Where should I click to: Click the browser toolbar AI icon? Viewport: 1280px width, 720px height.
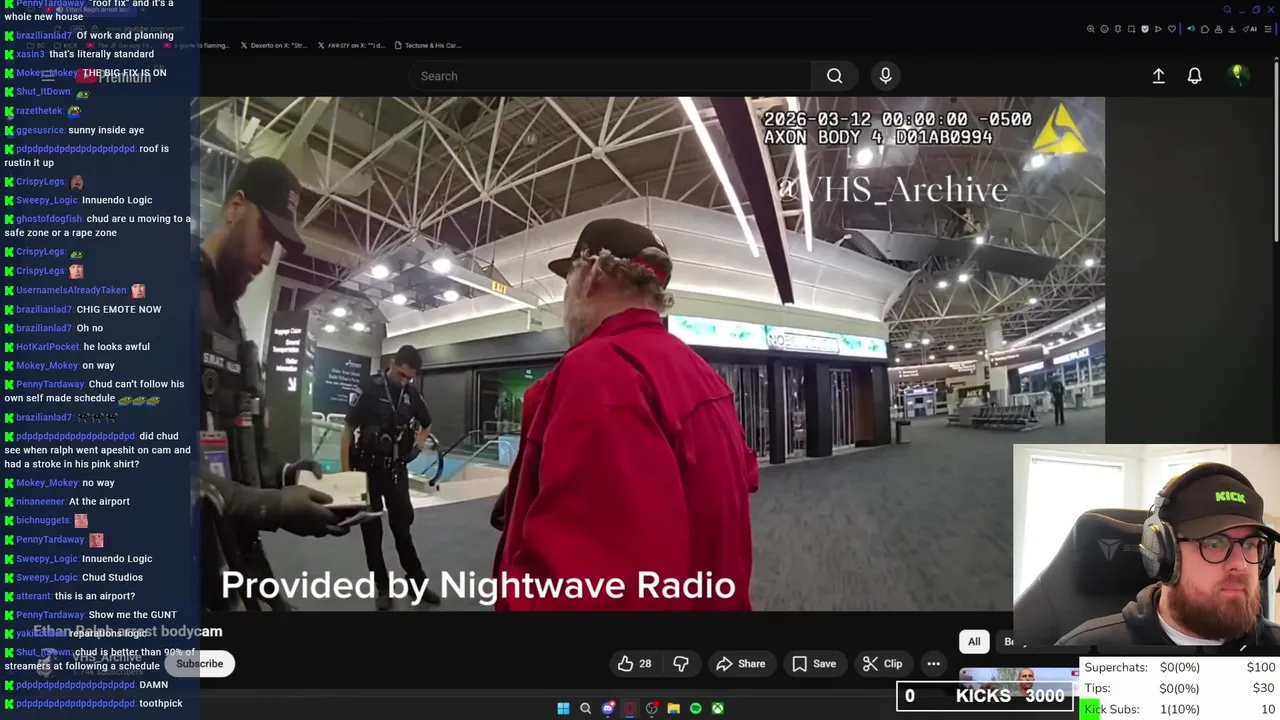click(1251, 29)
